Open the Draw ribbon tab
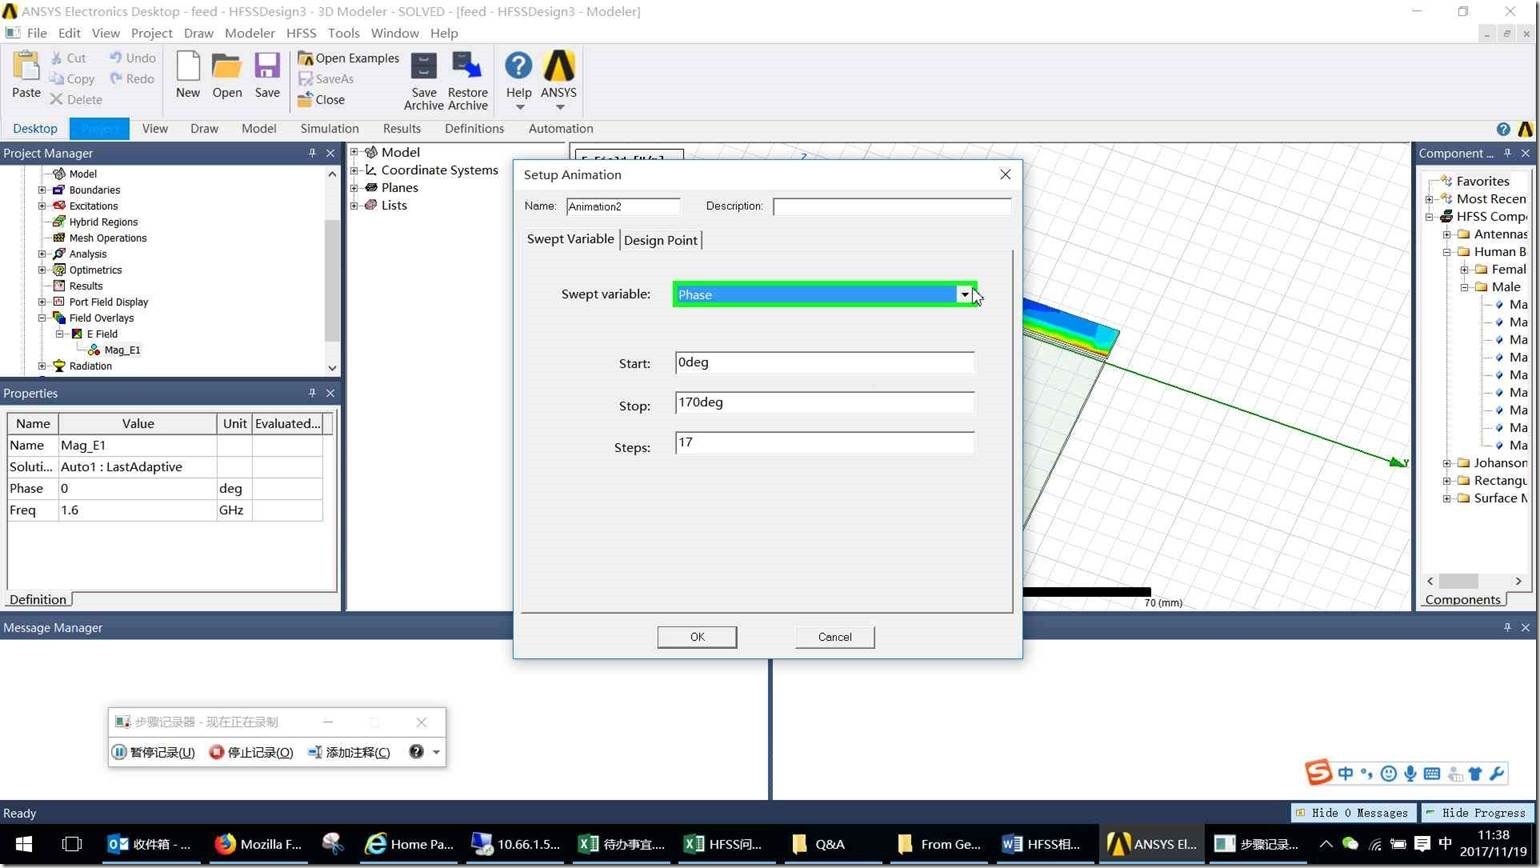The height and width of the screenshot is (868, 1540). pos(204,129)
